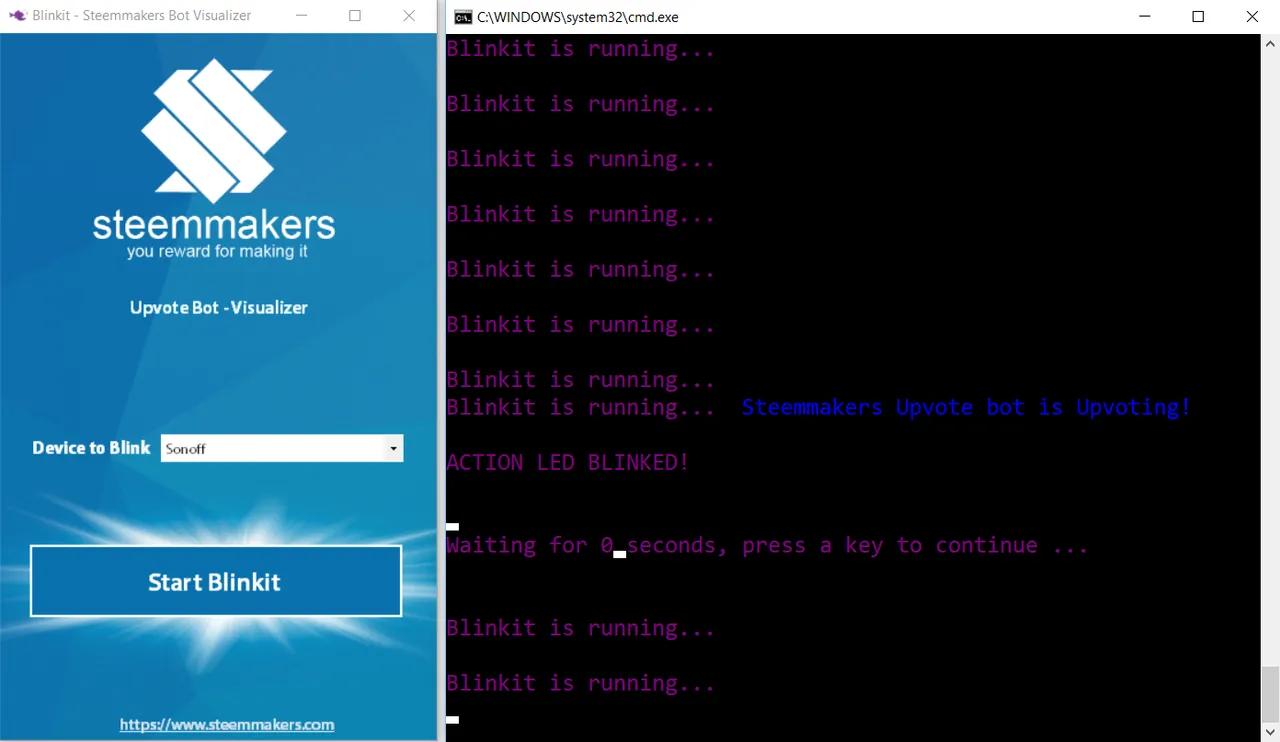The height and width of the screenshot is (742, 1280).
Task: Click the Steemmakers logo graphic
Action: click(214, 129)
